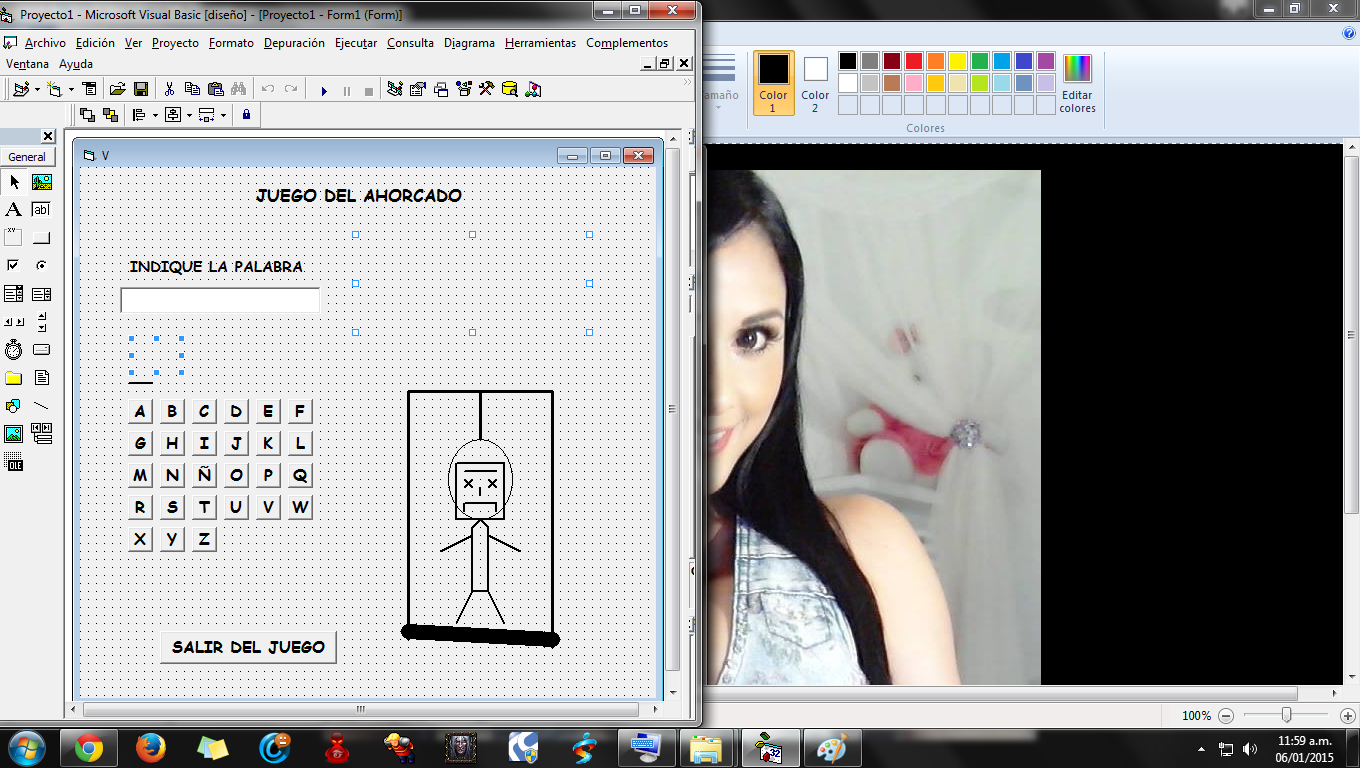Open the Depuración menu

(294, 43)
